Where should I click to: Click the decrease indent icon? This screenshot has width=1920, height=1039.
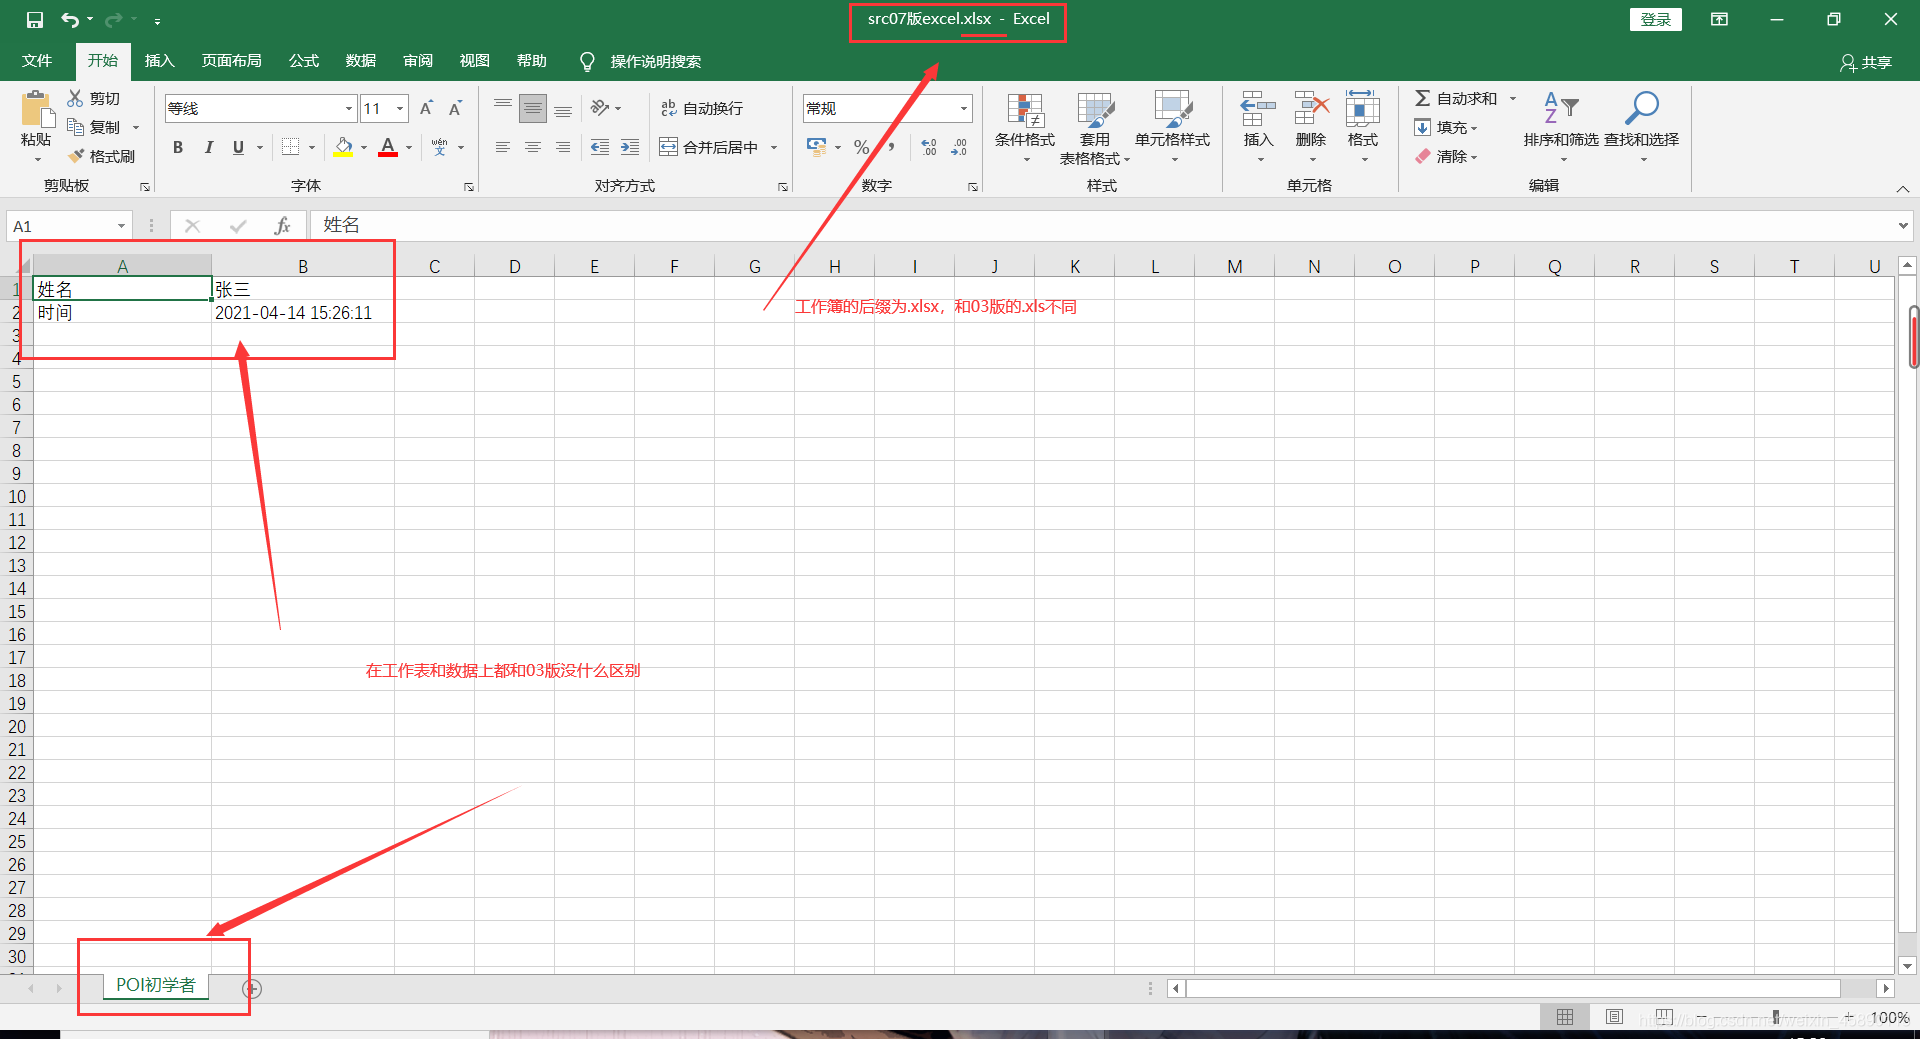click(x=600, y=147)
